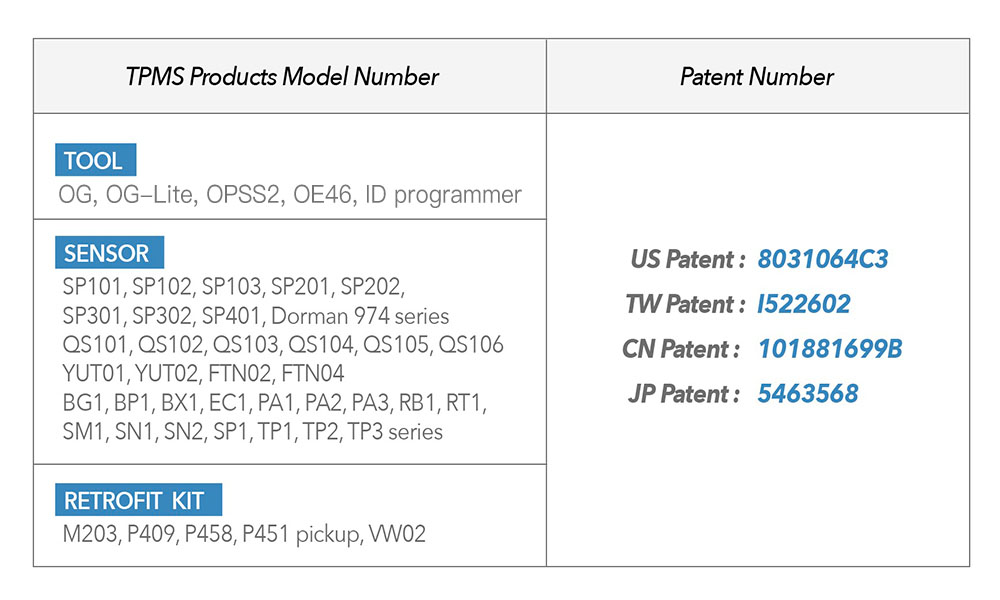
Task: Click the TPMS Products Model Number header
Action: [x=282, y=77]
